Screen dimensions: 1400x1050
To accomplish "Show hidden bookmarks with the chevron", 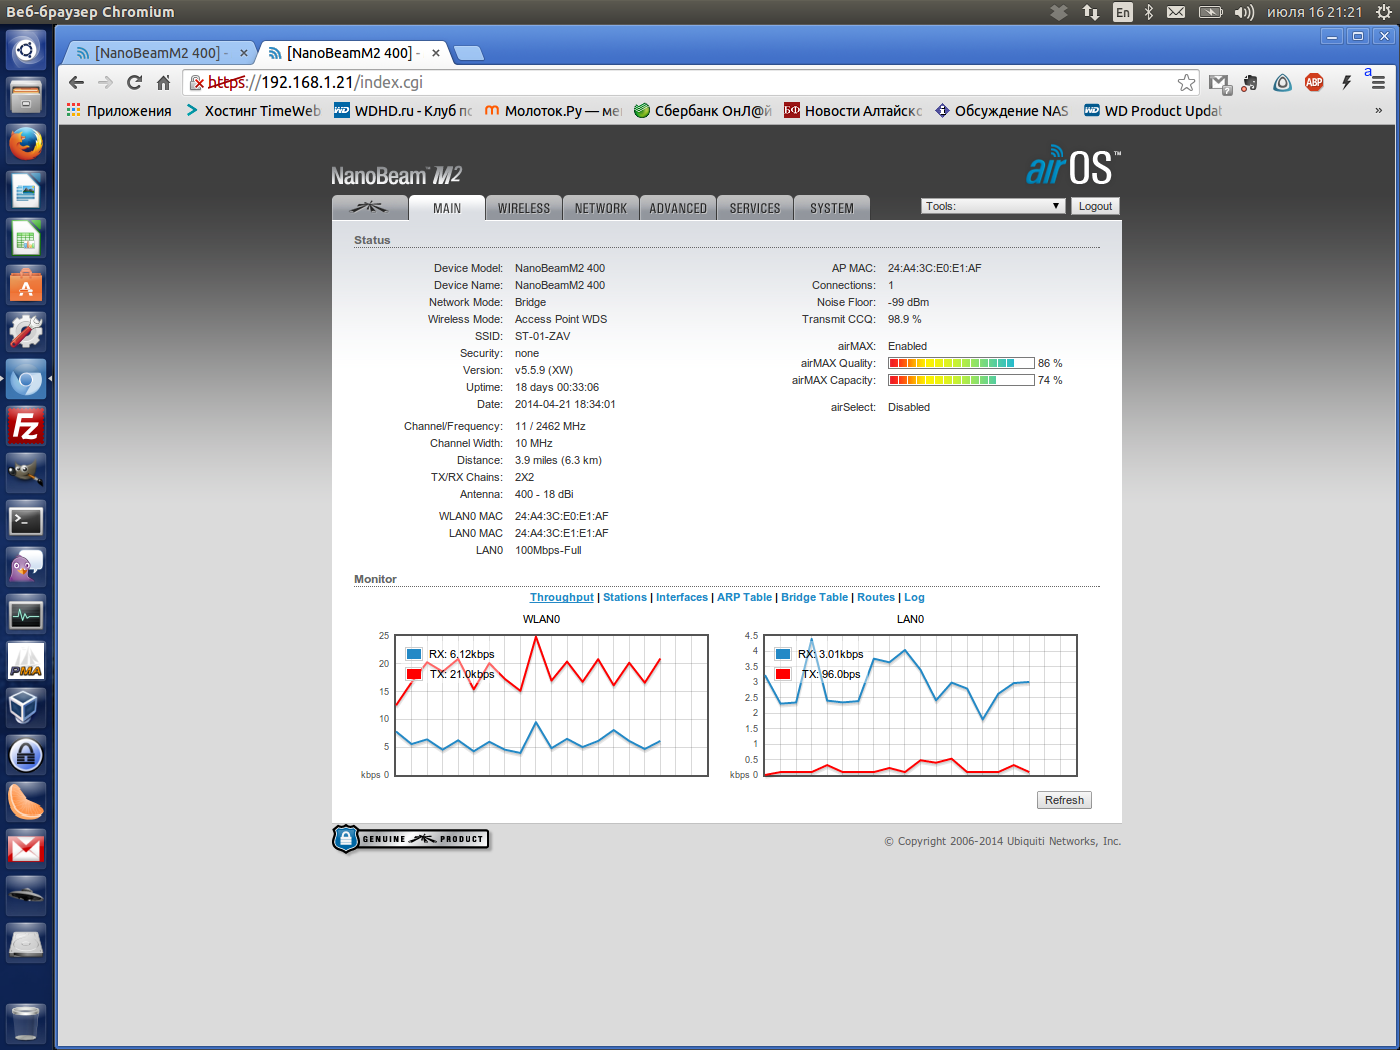I will click(x=1378, y=110).
